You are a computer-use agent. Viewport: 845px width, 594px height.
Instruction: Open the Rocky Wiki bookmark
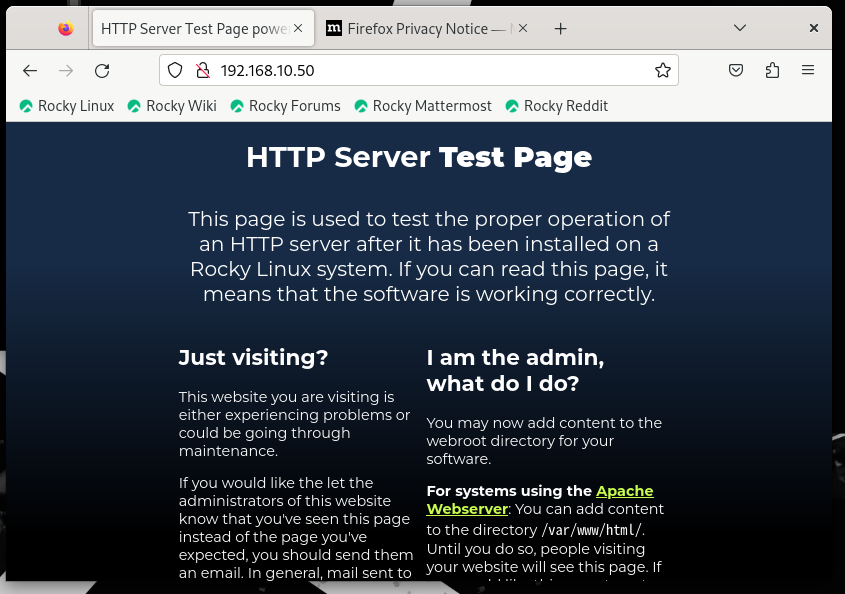(172, 106)
